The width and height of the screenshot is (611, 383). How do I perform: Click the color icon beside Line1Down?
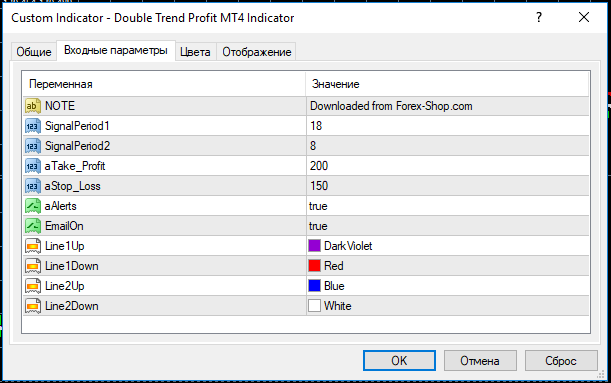[x=33, y=266]
